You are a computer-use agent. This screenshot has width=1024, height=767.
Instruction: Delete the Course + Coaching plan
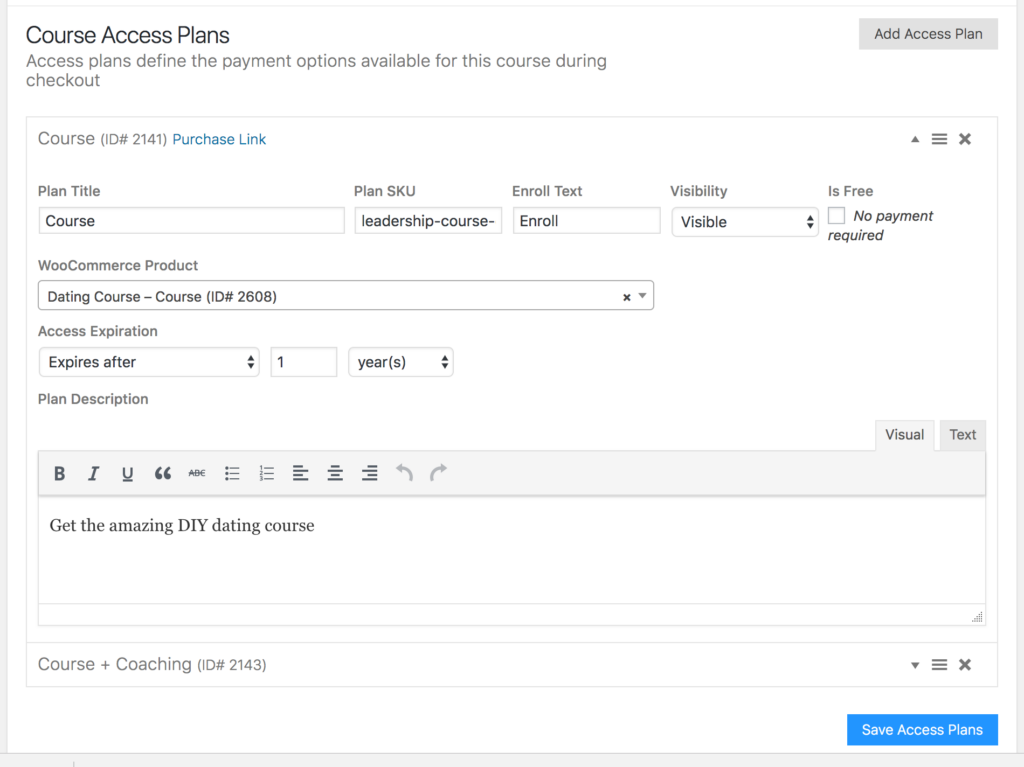coord(965,665)
